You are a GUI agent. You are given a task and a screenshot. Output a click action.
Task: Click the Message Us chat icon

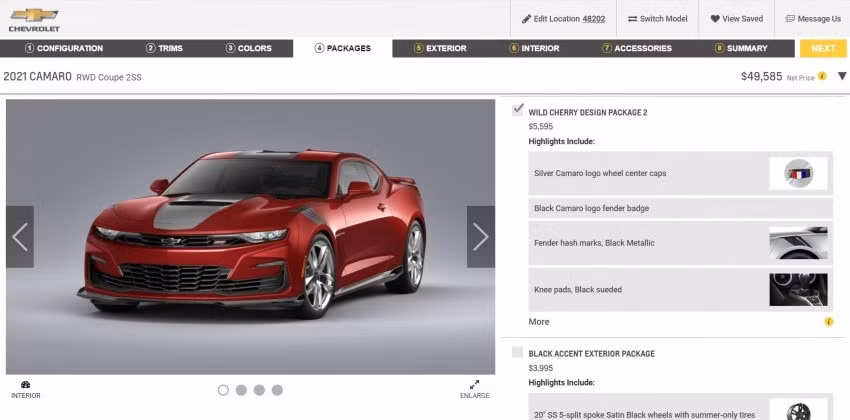tap(790, 19)
